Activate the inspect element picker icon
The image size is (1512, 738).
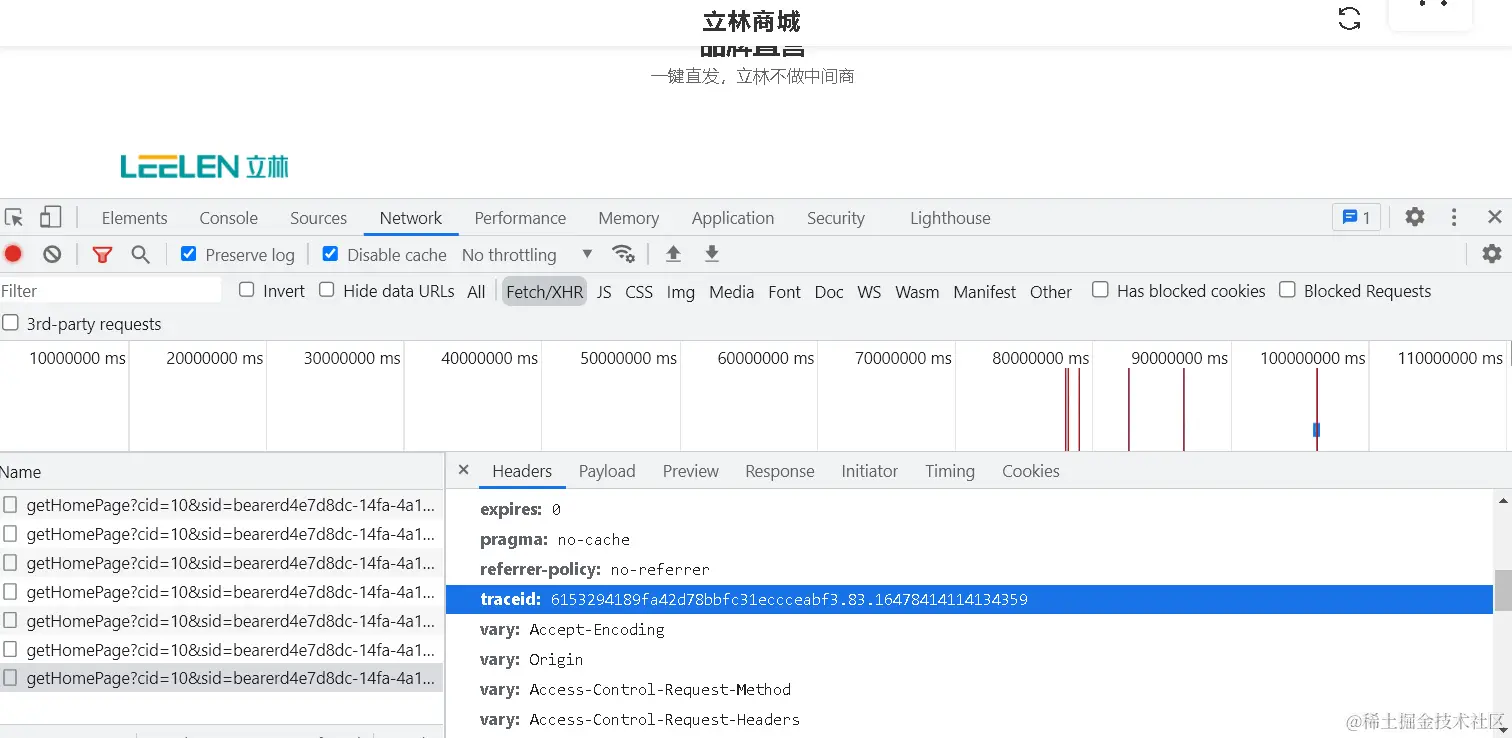(14, 218)
